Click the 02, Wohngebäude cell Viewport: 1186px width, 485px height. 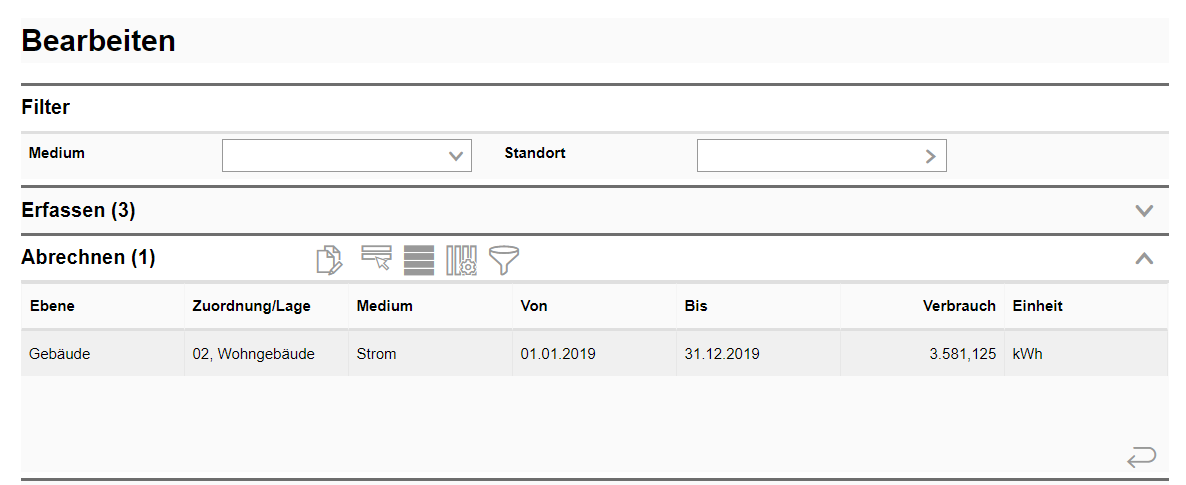point(253,353)
